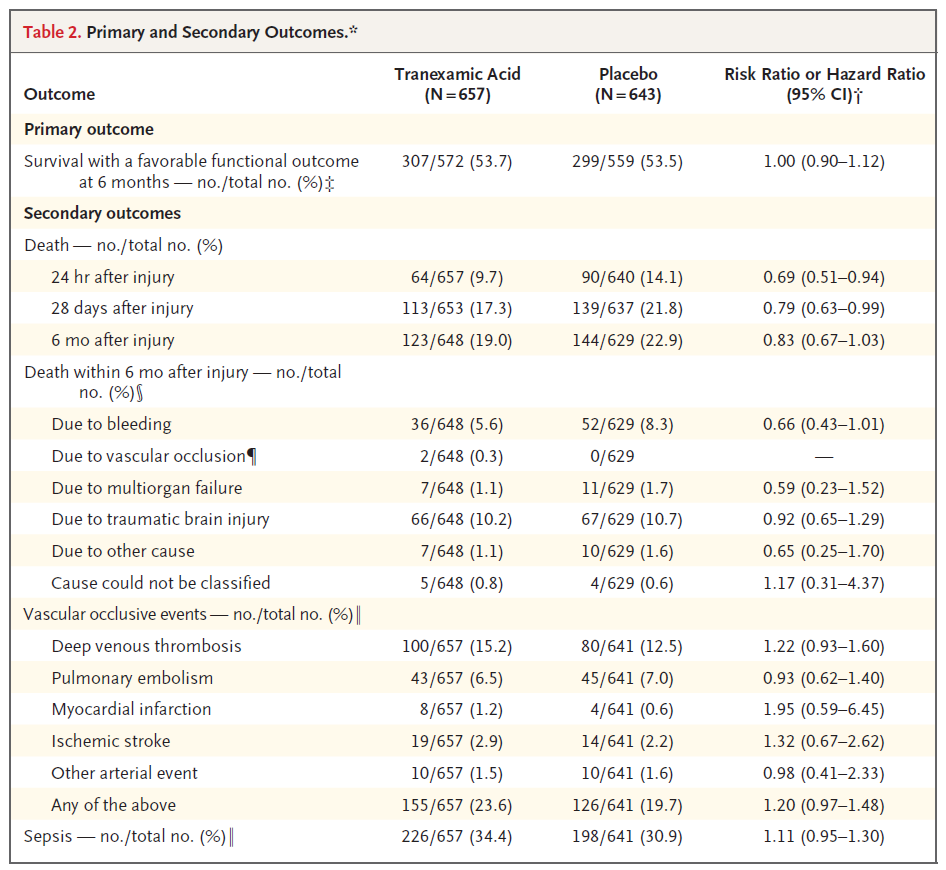
Task: Click the 307/572 (53.7) tranexamic acid value
Action: [457, 161]
